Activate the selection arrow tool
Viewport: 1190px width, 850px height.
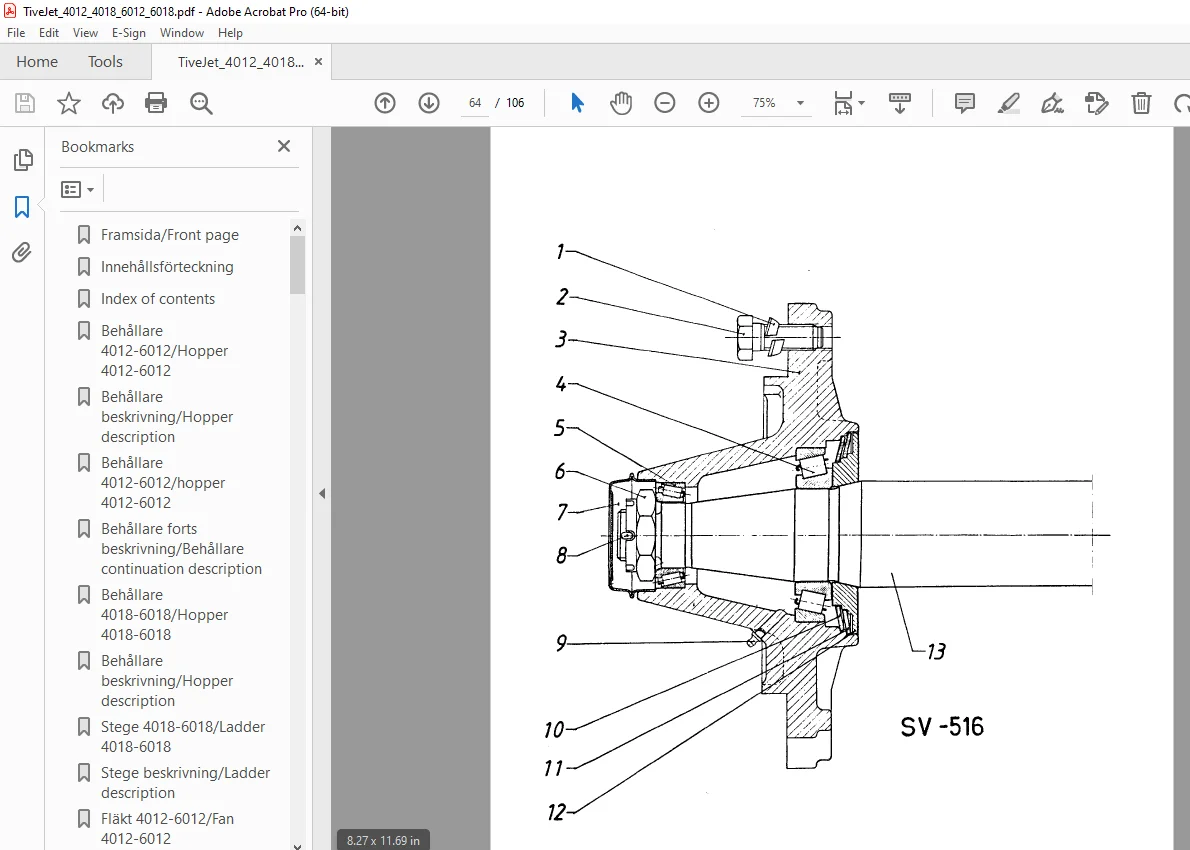(x=577, y=103)
